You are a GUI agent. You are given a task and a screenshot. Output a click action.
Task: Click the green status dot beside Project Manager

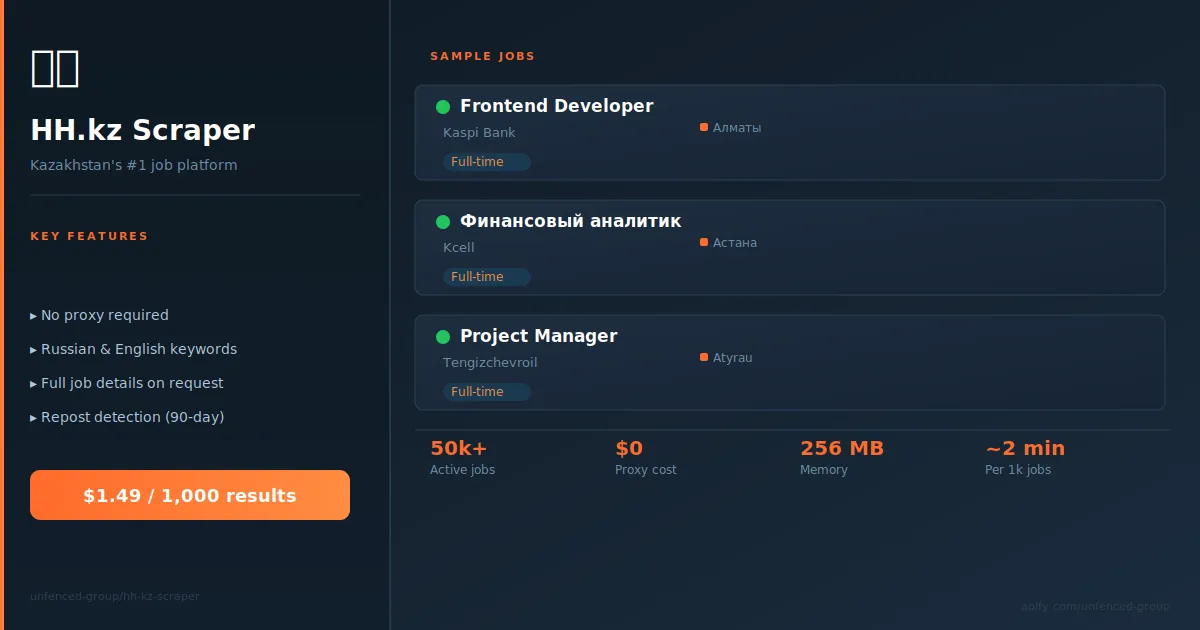[443, 337]
